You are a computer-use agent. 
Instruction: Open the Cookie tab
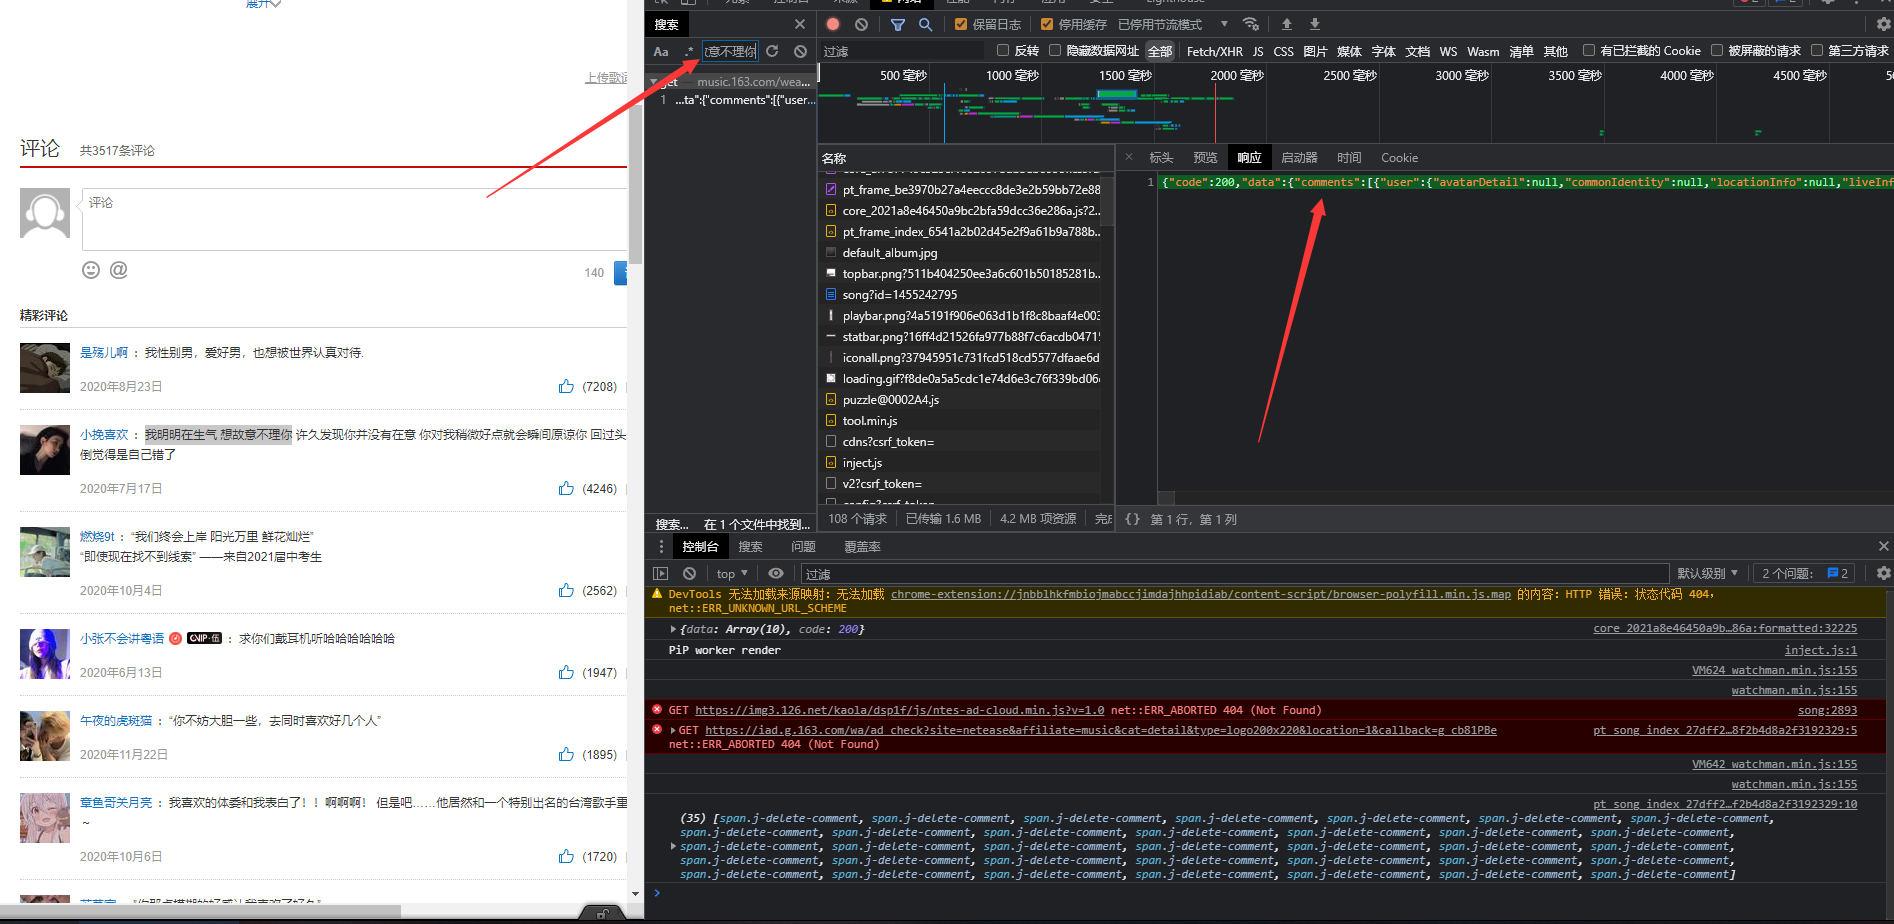(x=1399, y=157)
